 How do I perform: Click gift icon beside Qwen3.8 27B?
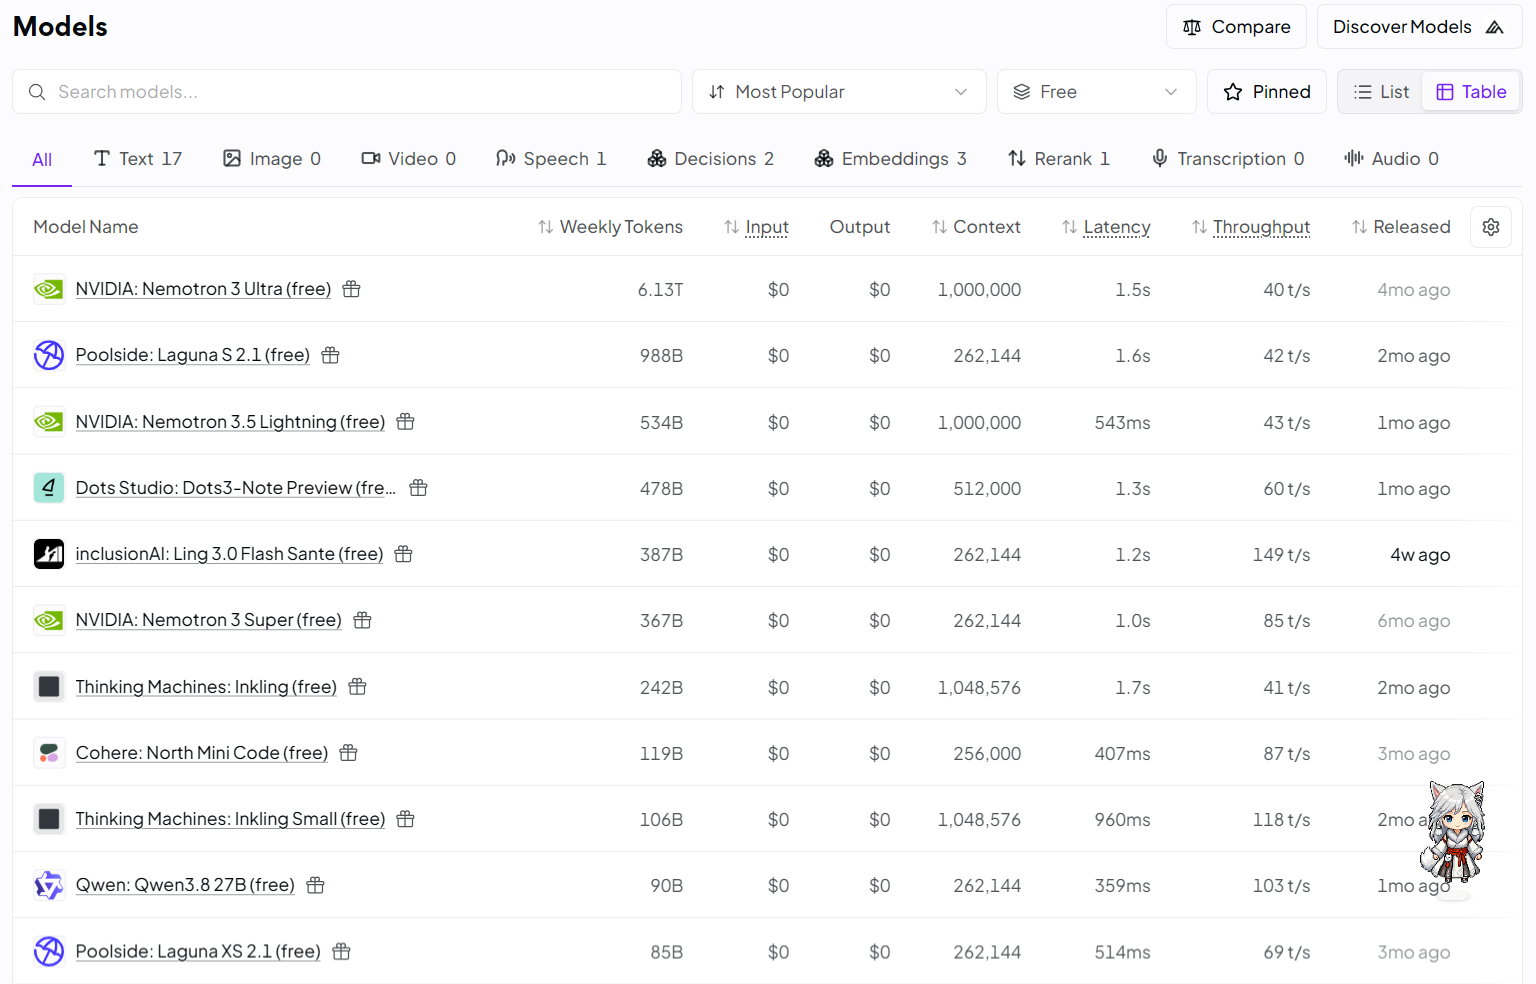pyautogui.click(x=316, y=885)
